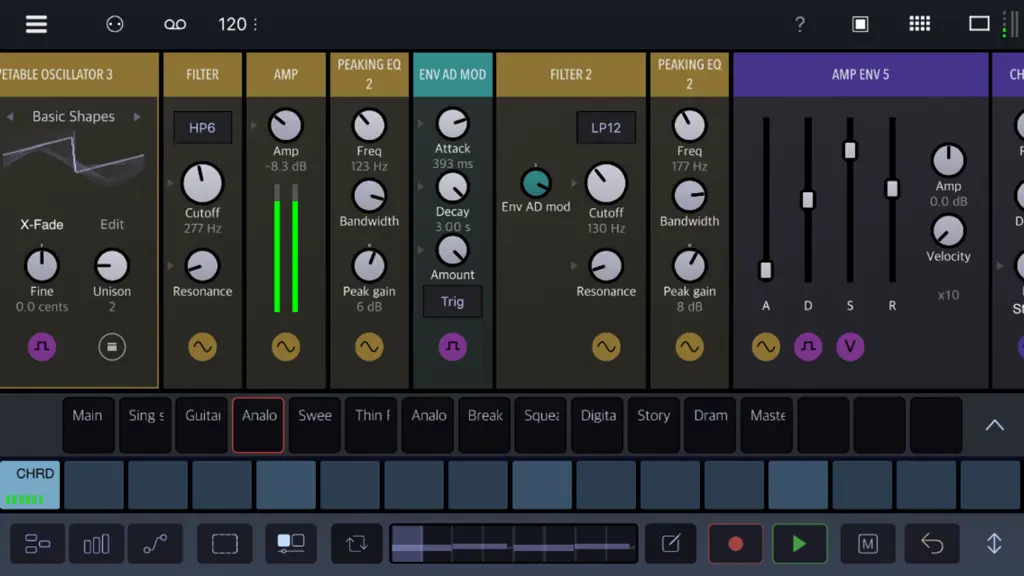Select the automation curve icon
The height and width of the screenshot is (576, 1024).
coord(155,543)
